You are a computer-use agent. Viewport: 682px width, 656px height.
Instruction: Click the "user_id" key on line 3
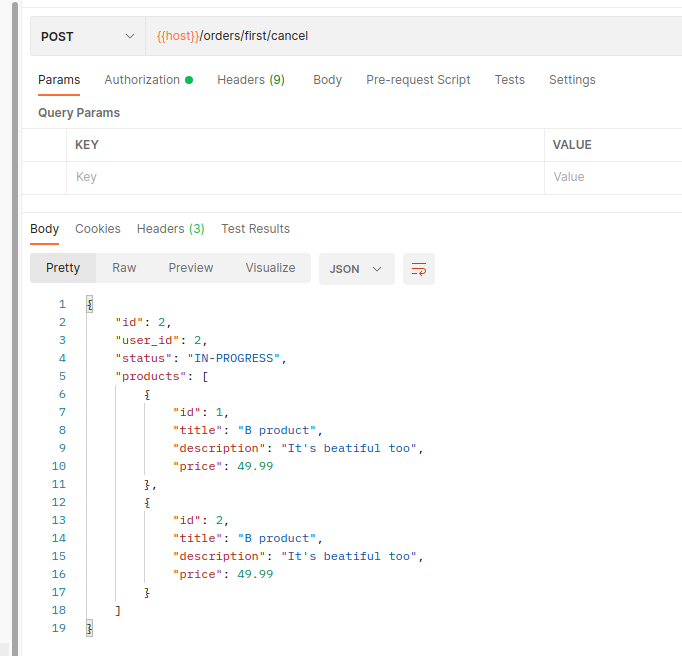147,340
